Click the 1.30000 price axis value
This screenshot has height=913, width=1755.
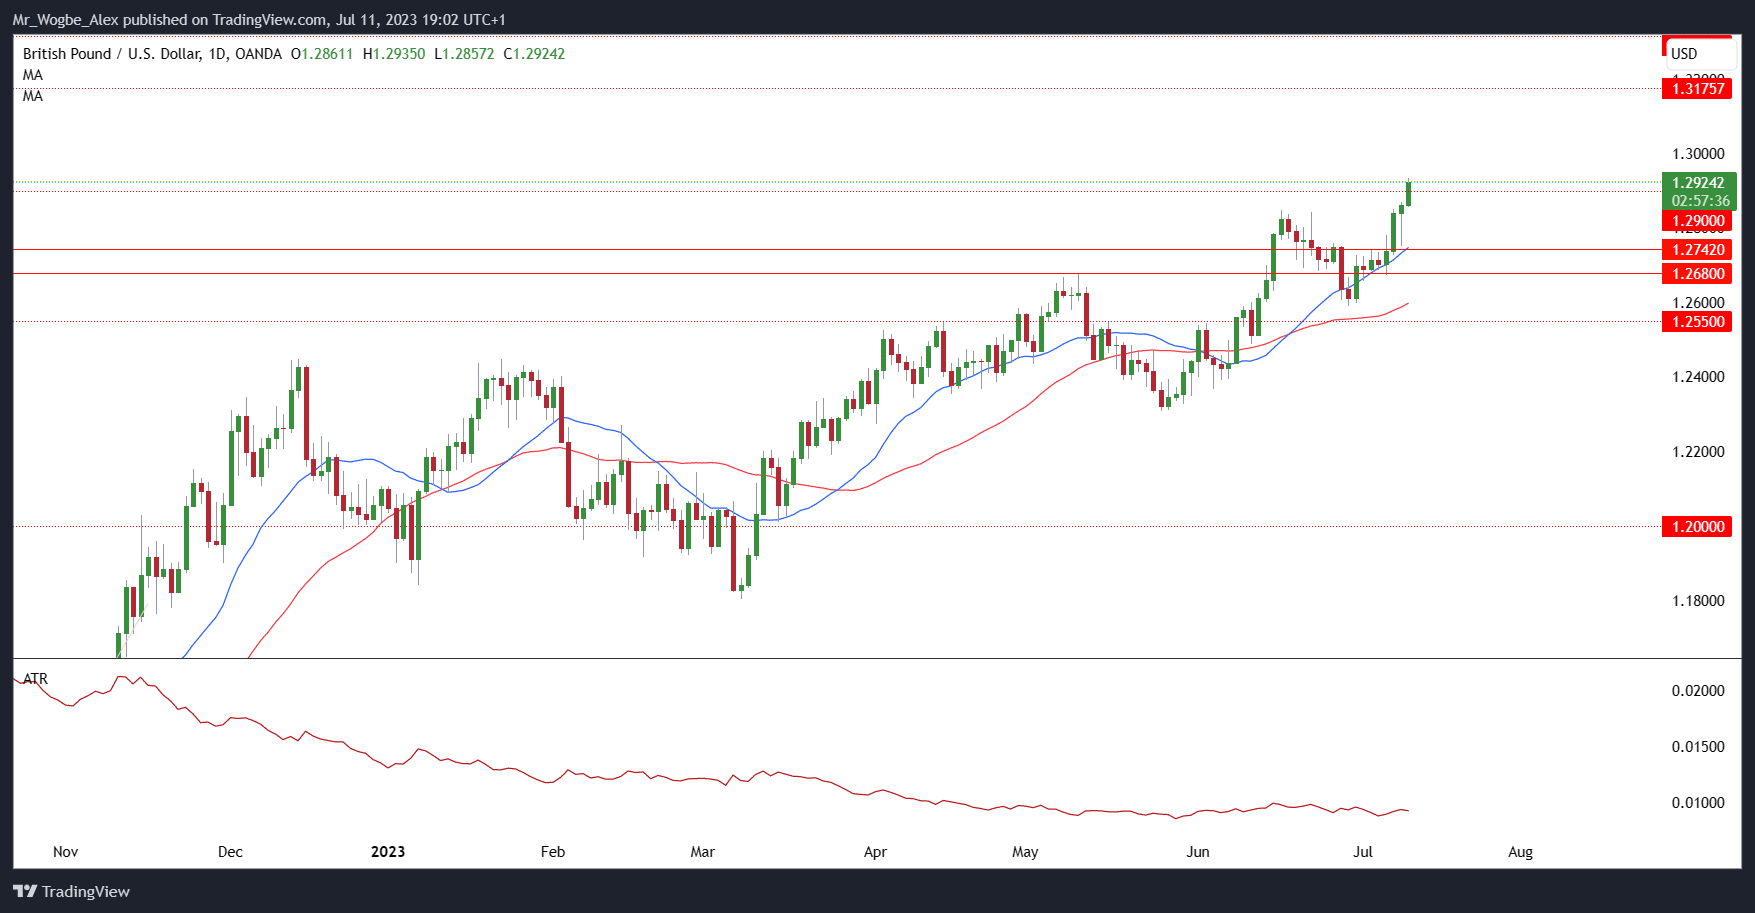click(1698, 154)
